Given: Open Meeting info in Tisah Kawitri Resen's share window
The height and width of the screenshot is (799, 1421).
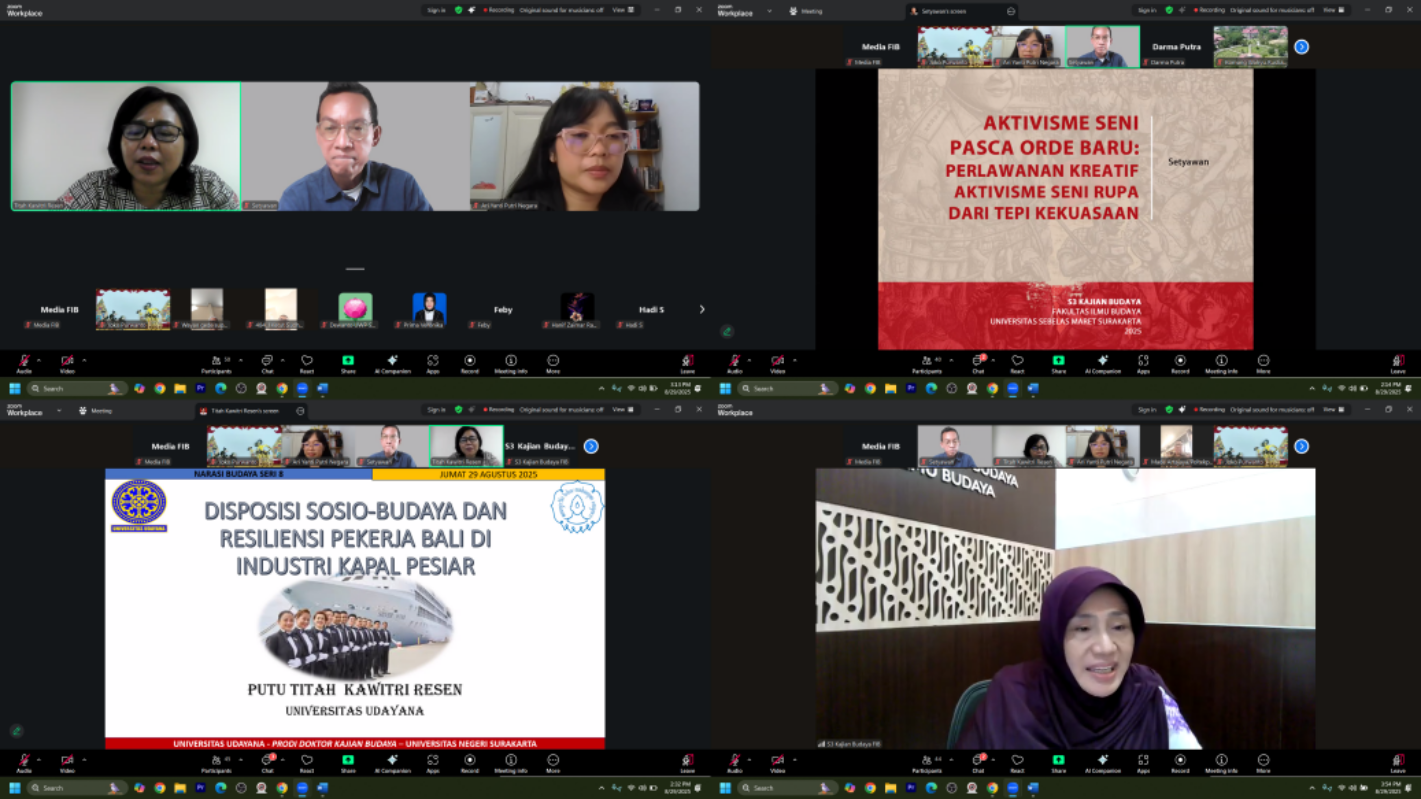Looking at the screenshot, I should [510, 764].
